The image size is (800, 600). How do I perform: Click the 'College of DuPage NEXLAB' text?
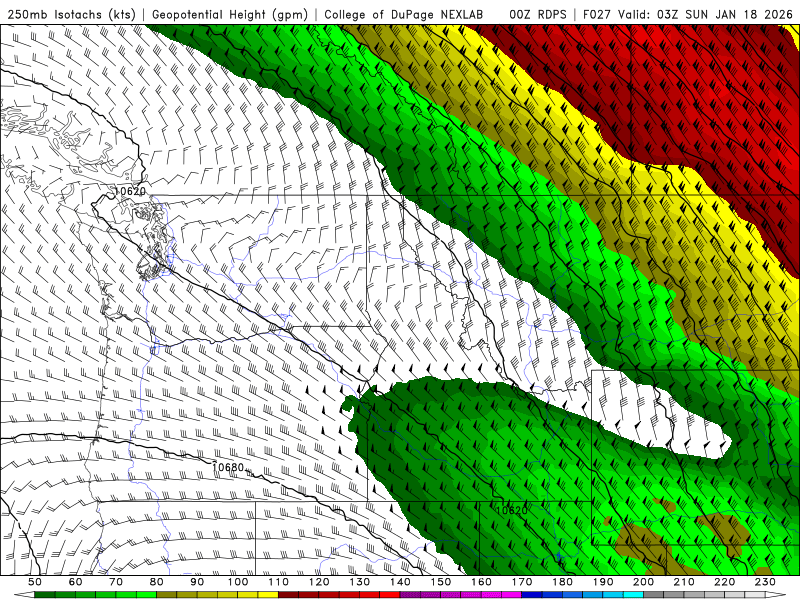point(404,14)
